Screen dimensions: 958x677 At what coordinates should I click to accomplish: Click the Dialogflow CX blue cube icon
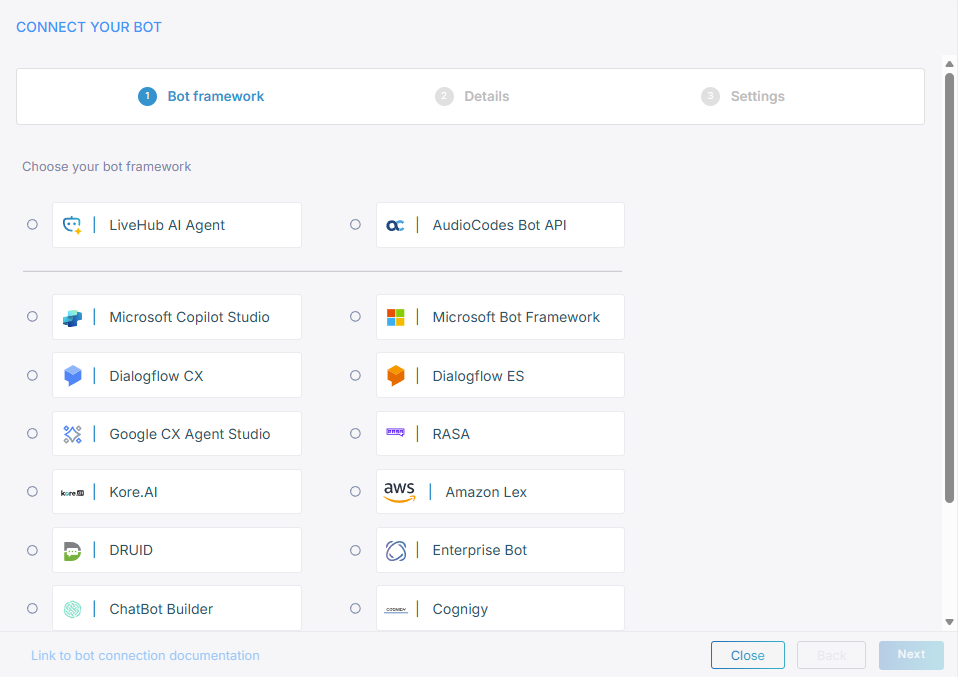click(x=72, y=376)
